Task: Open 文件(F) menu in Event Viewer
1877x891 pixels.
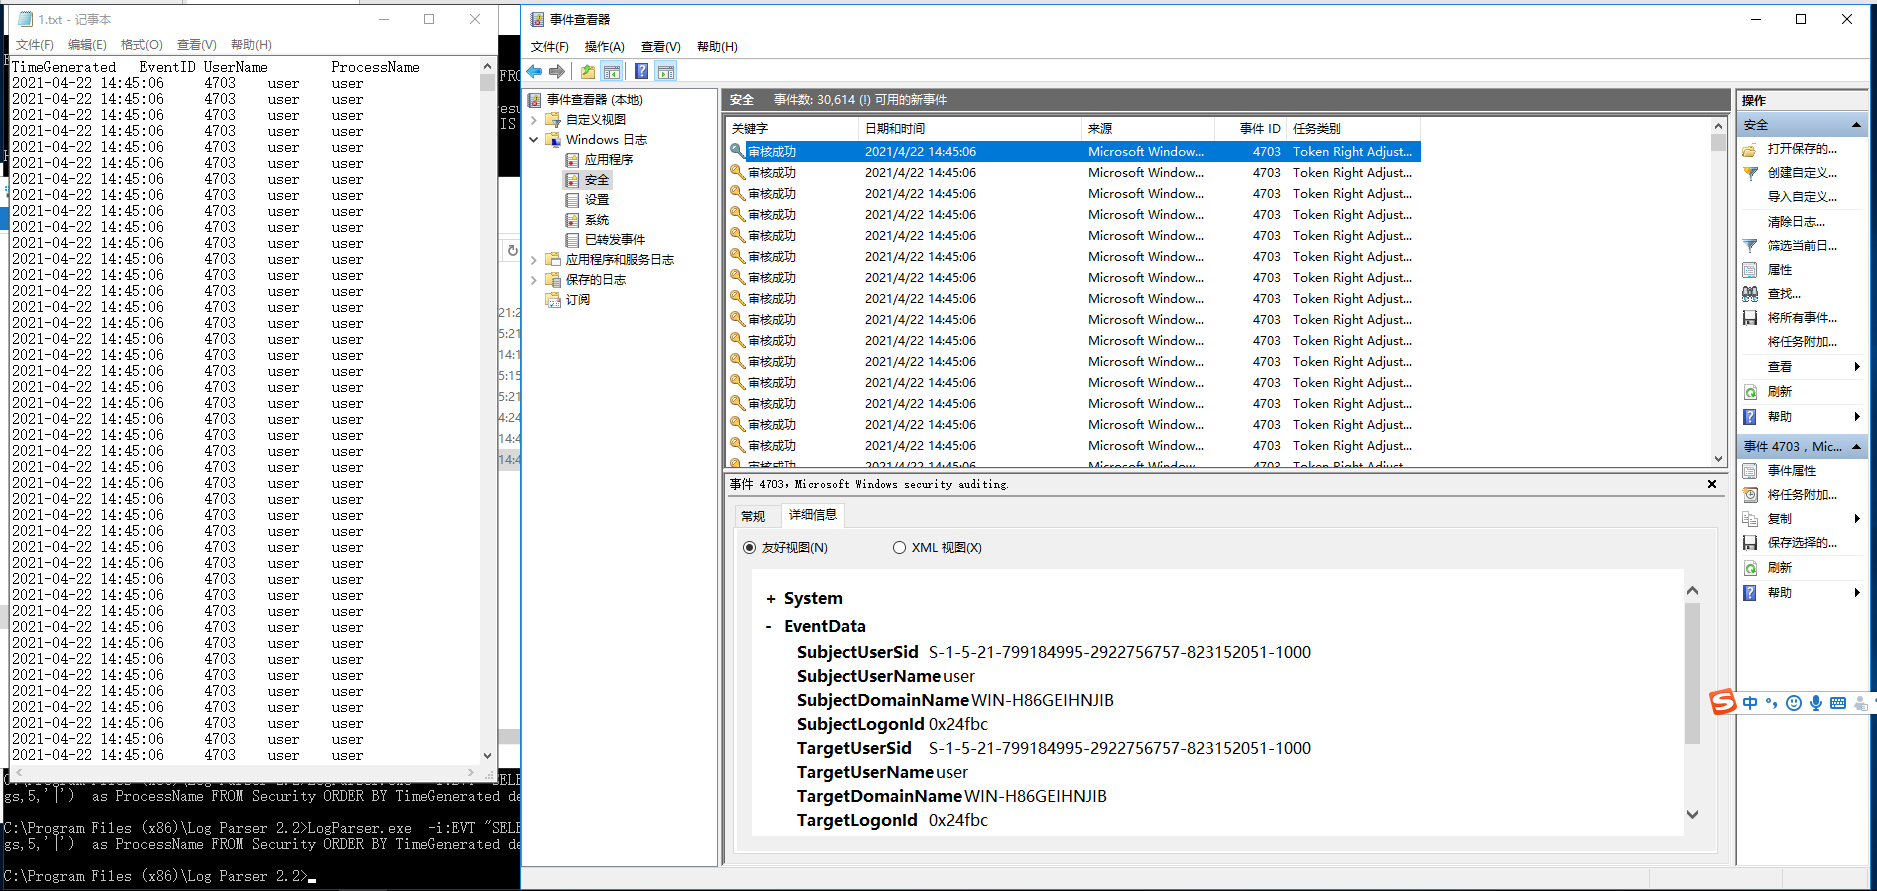Action: (549, 47)
